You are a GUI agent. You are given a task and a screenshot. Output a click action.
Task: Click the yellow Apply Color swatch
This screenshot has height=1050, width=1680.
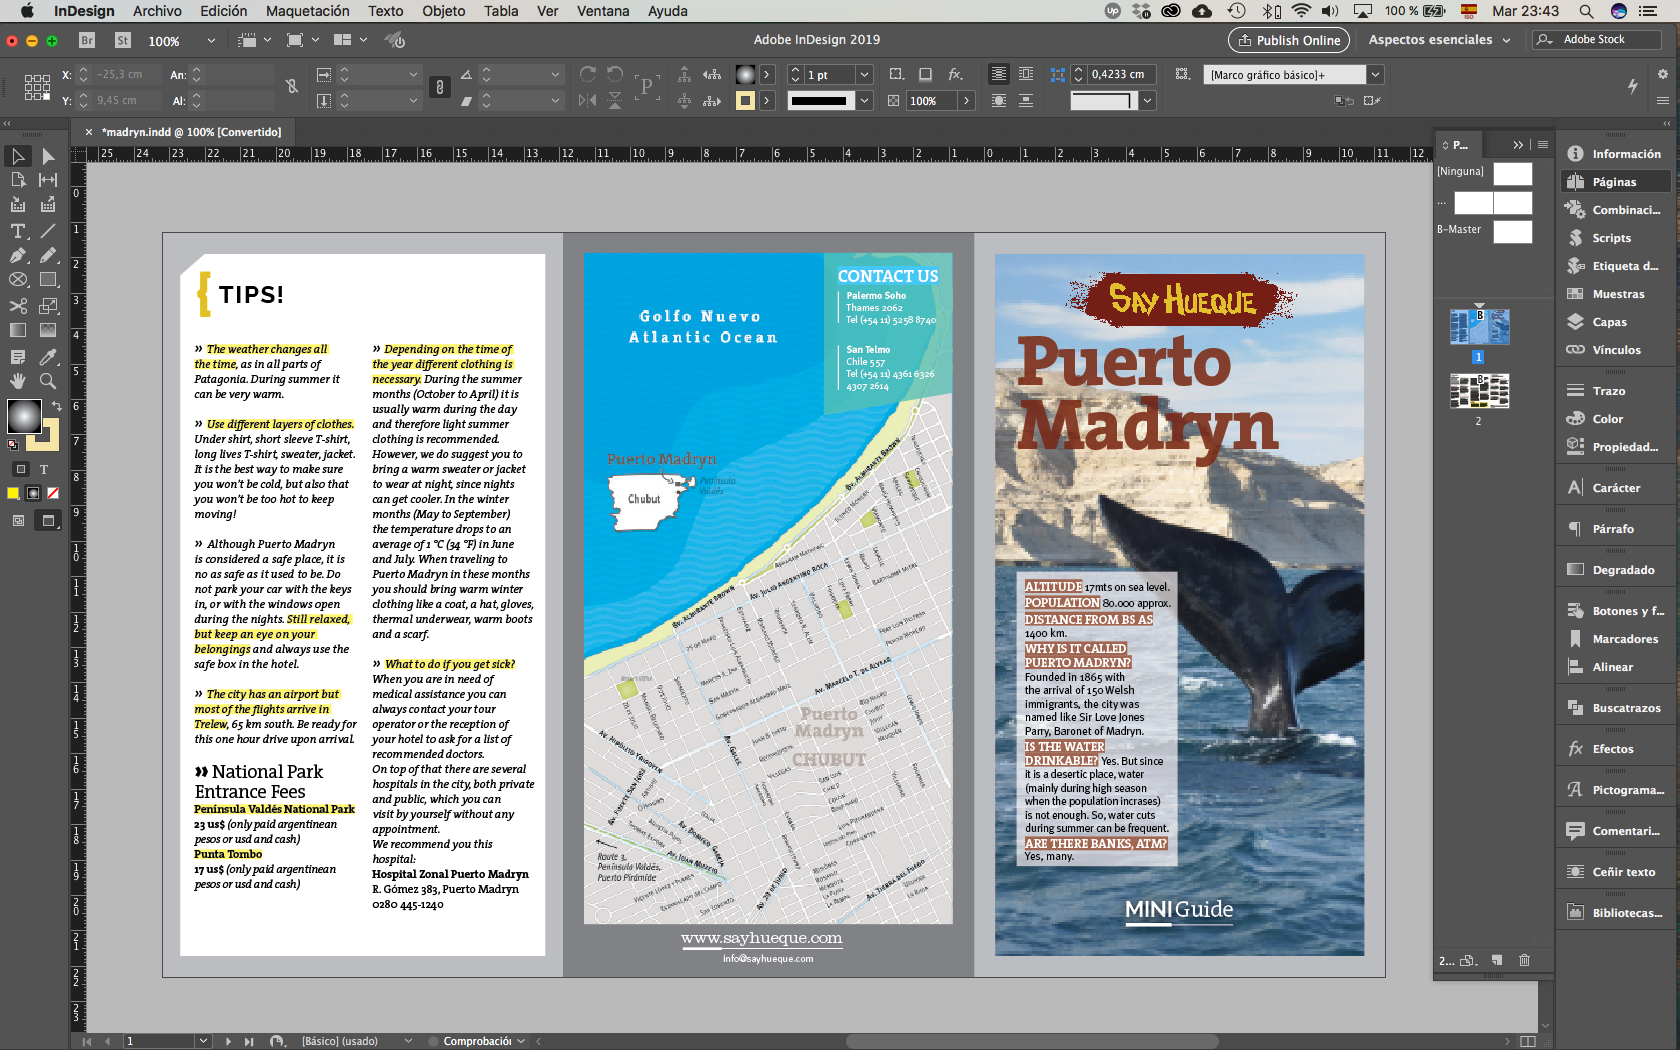coord(13,493)
